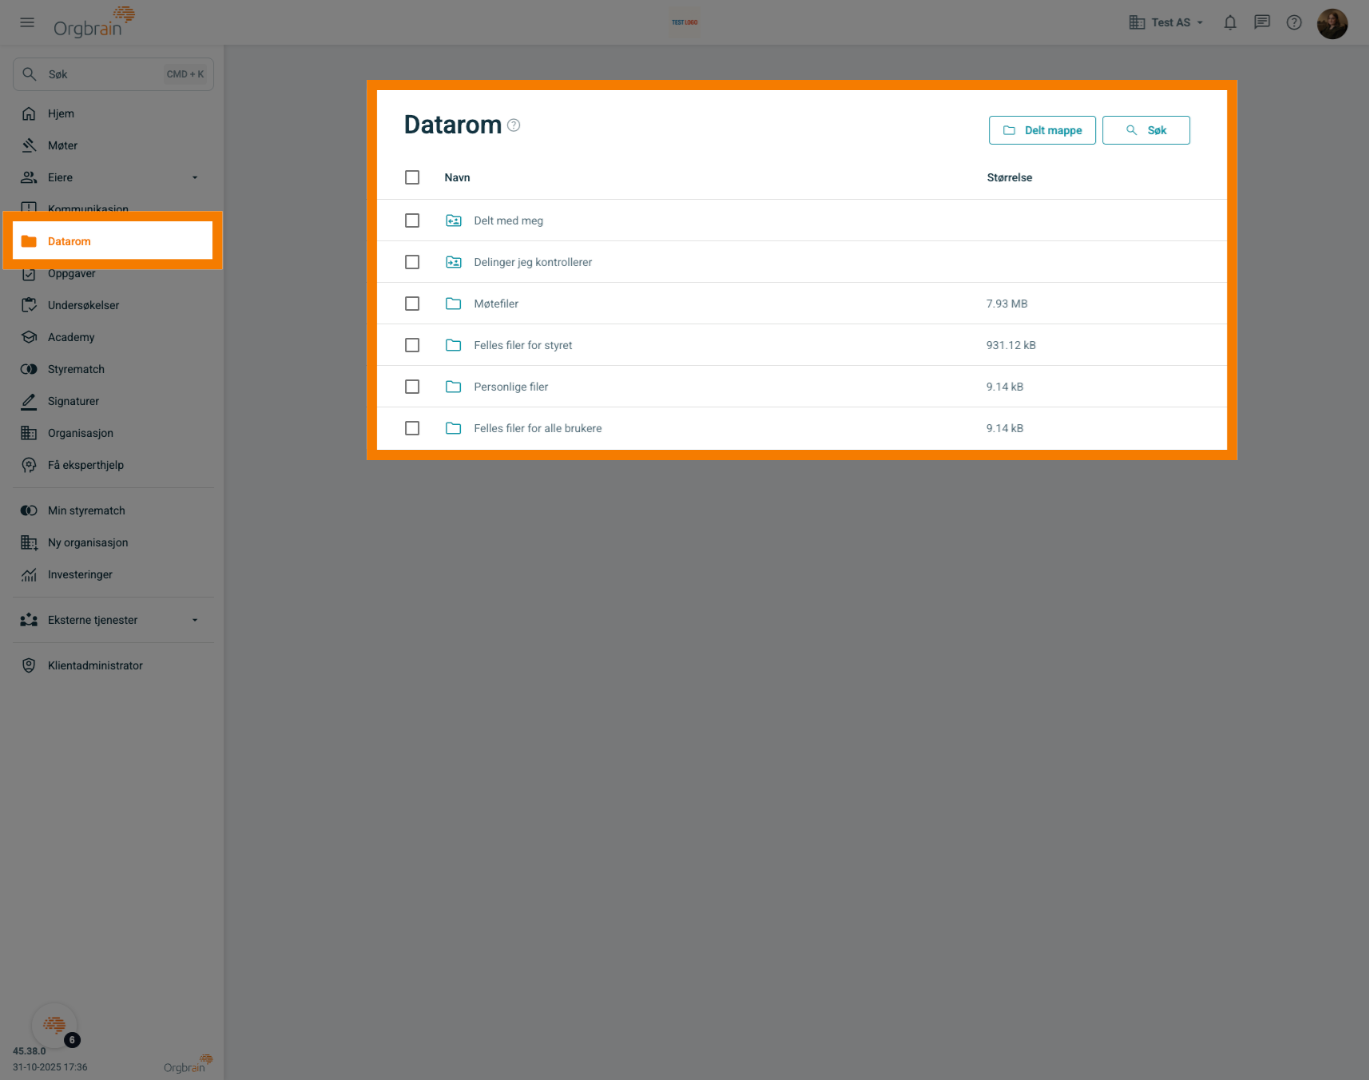The height and width of the screenshot is (1080, 1369).
Task: Sort by the Navn column header
Action: (457, 178)
